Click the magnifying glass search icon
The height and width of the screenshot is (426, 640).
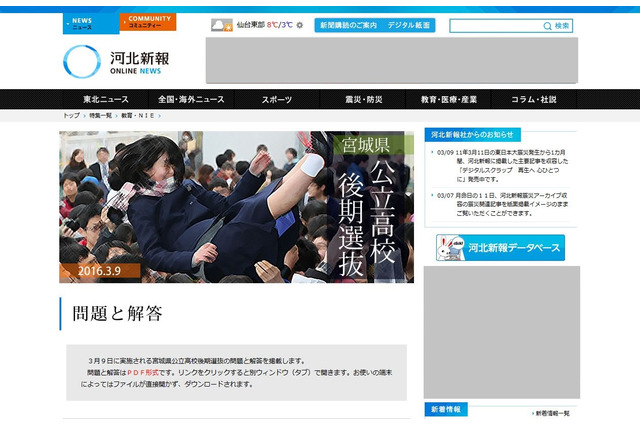[x=547, y=26]
